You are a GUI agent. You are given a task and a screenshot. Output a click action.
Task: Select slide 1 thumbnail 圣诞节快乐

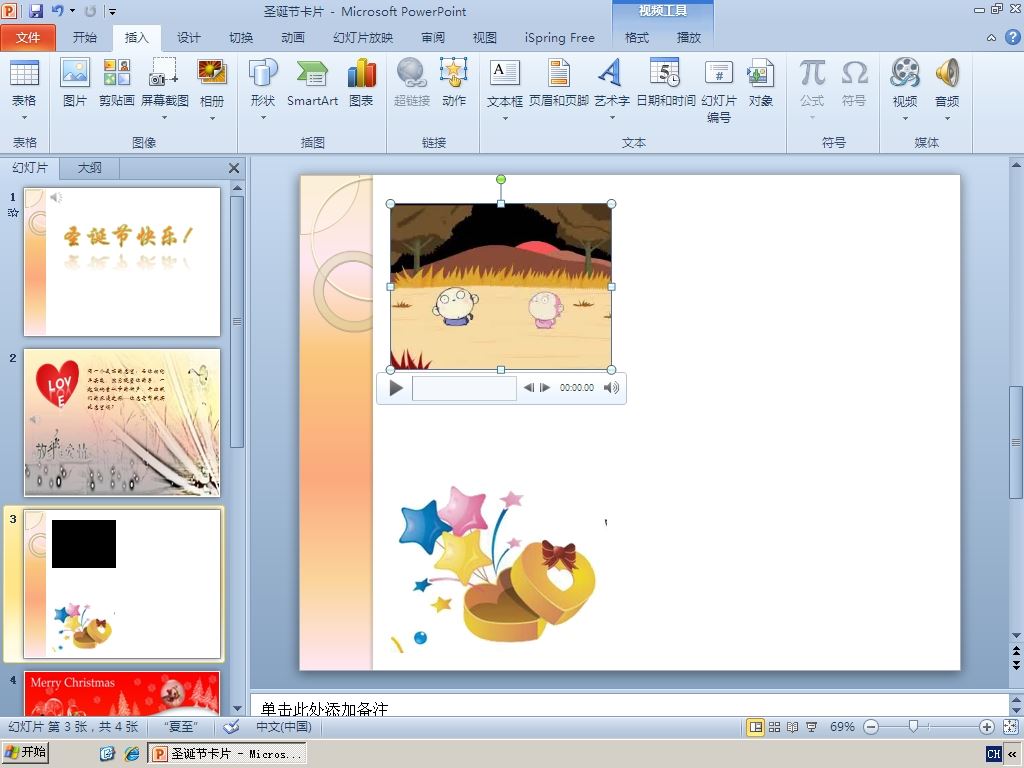pyautogui.click(x=122, y=262)
